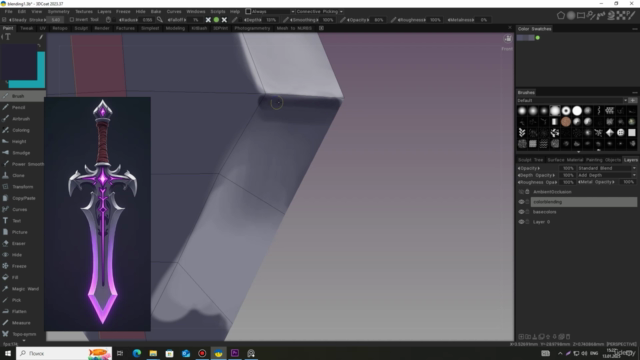Toggle visibility of AmbientOcclusion layer

(521, 192)
